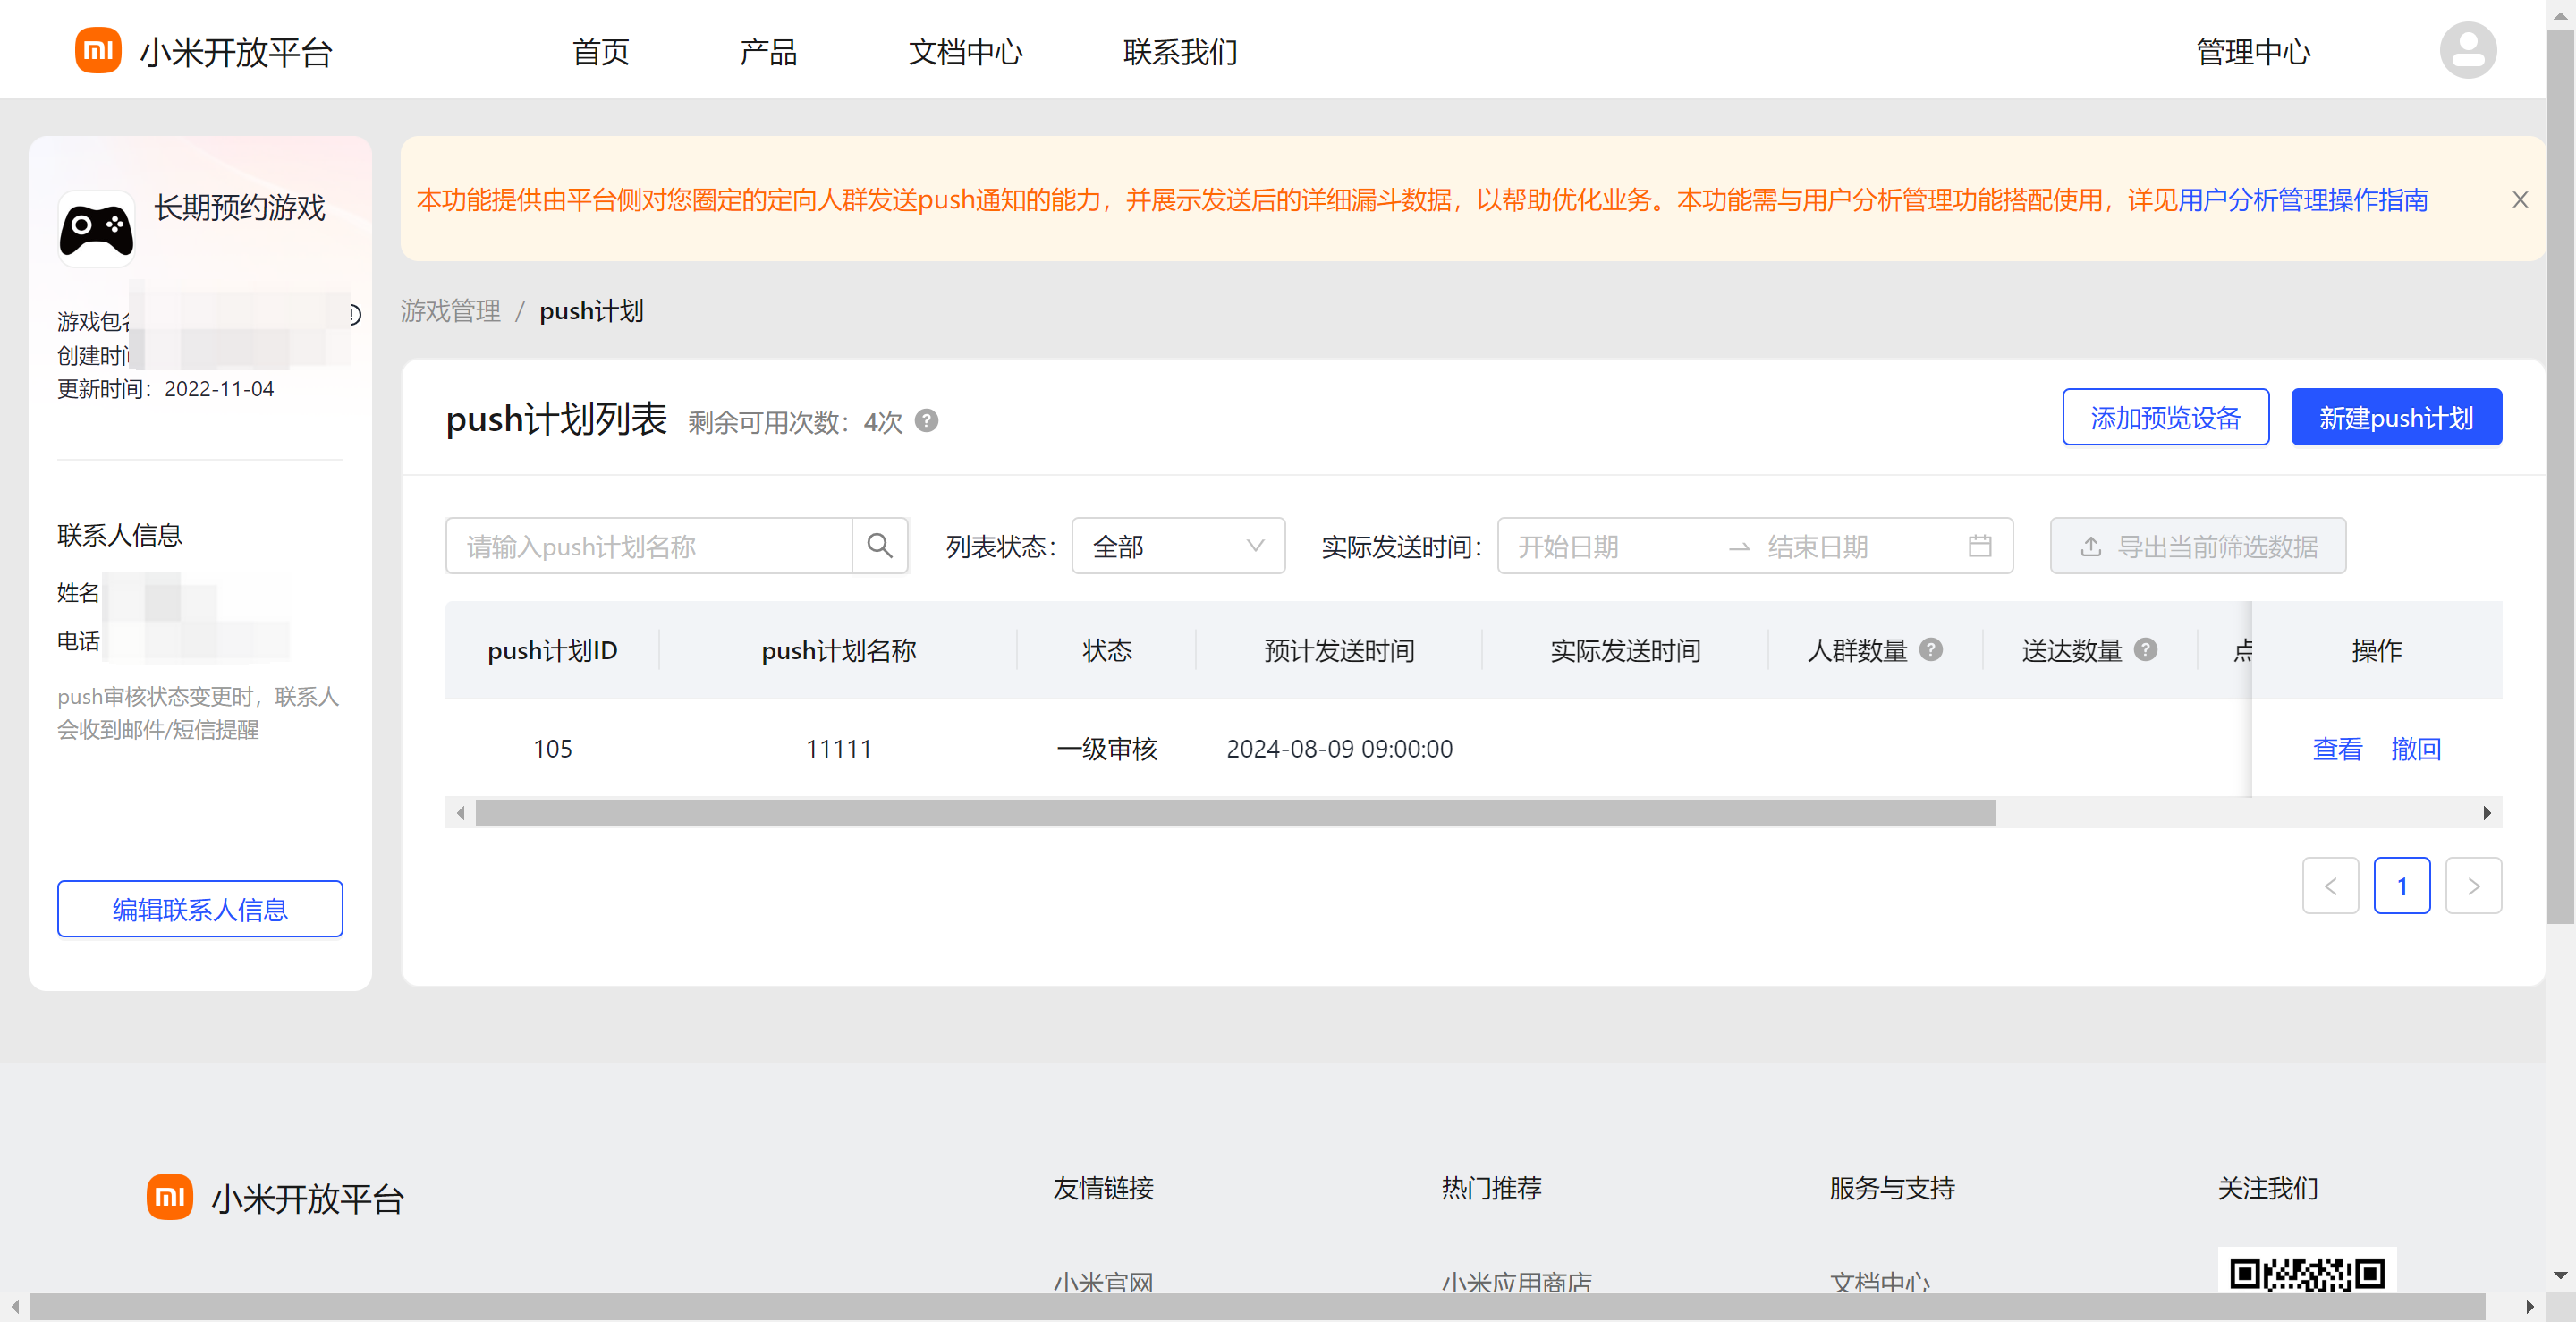Click 查看 for push plan 105
The image size is (2576, 1322).
coord(2337,749)
